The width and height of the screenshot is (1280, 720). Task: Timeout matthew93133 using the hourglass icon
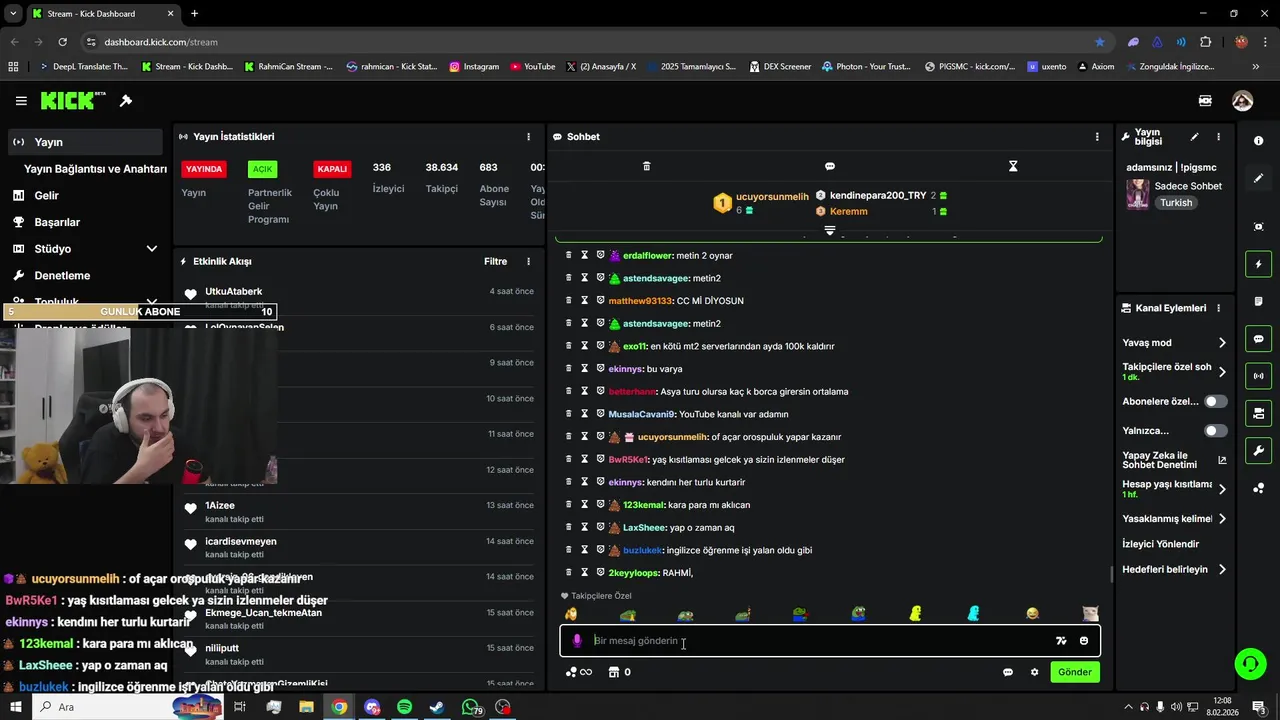(585, 301)
